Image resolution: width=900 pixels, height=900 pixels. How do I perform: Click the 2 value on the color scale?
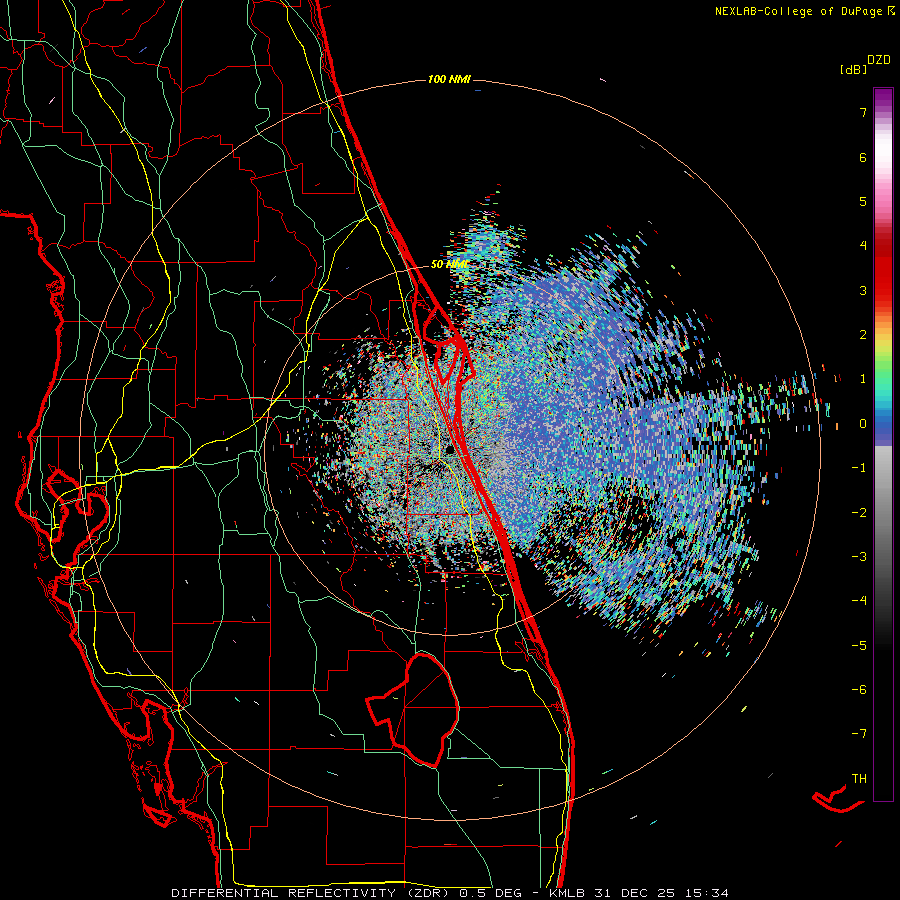[863, 335]
